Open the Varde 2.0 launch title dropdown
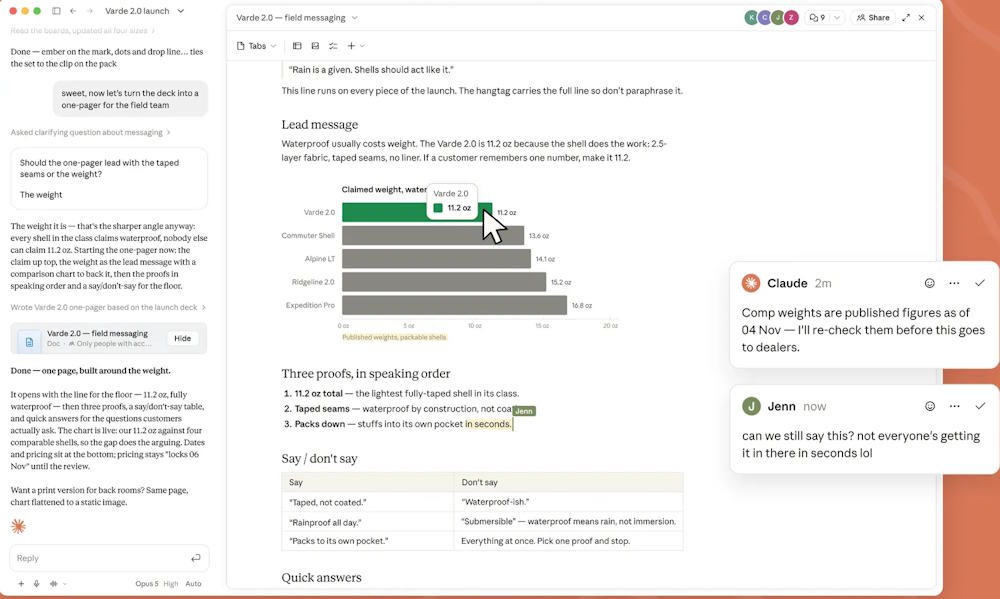The height and width of the screenshot is (599, 1000). coord(180,11)
